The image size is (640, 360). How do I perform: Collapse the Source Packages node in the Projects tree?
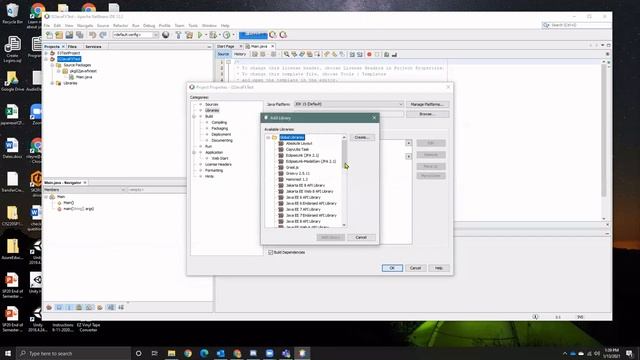[x=52, y=65]
